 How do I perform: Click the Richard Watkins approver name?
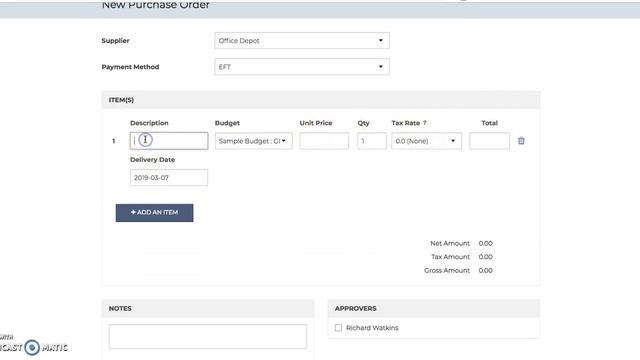coord(372,328)
